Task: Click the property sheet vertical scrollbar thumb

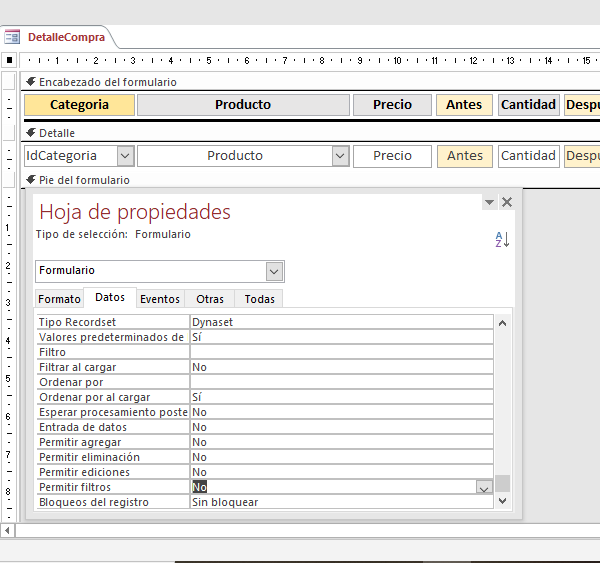Action: pyautogui.click(x=503, y=484)
